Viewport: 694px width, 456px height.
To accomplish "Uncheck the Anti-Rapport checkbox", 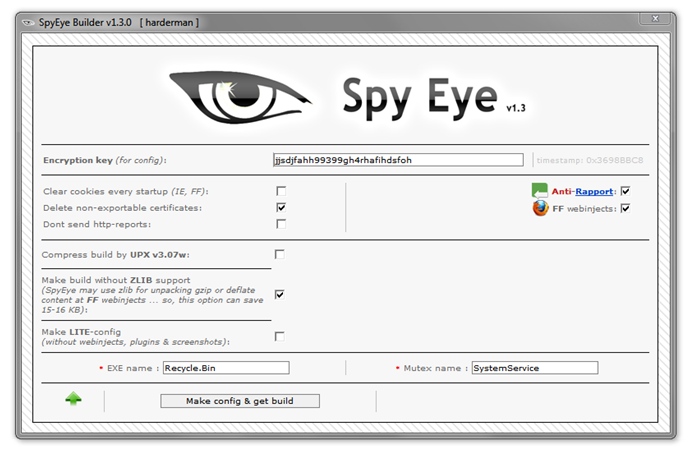I will click(625, 191).
